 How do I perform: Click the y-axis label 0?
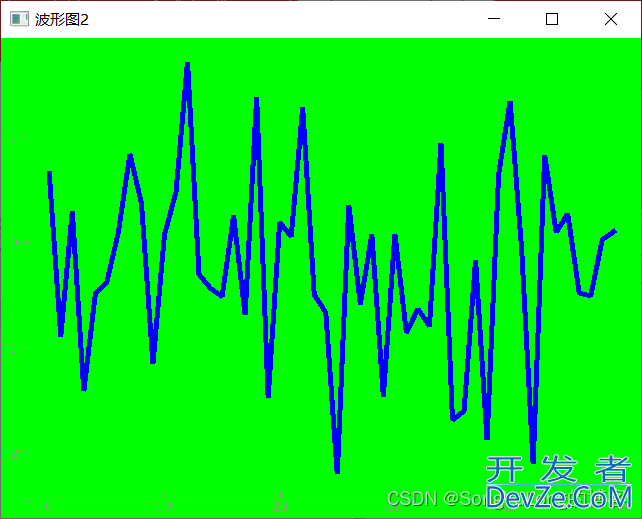click(x=14, y=243)
